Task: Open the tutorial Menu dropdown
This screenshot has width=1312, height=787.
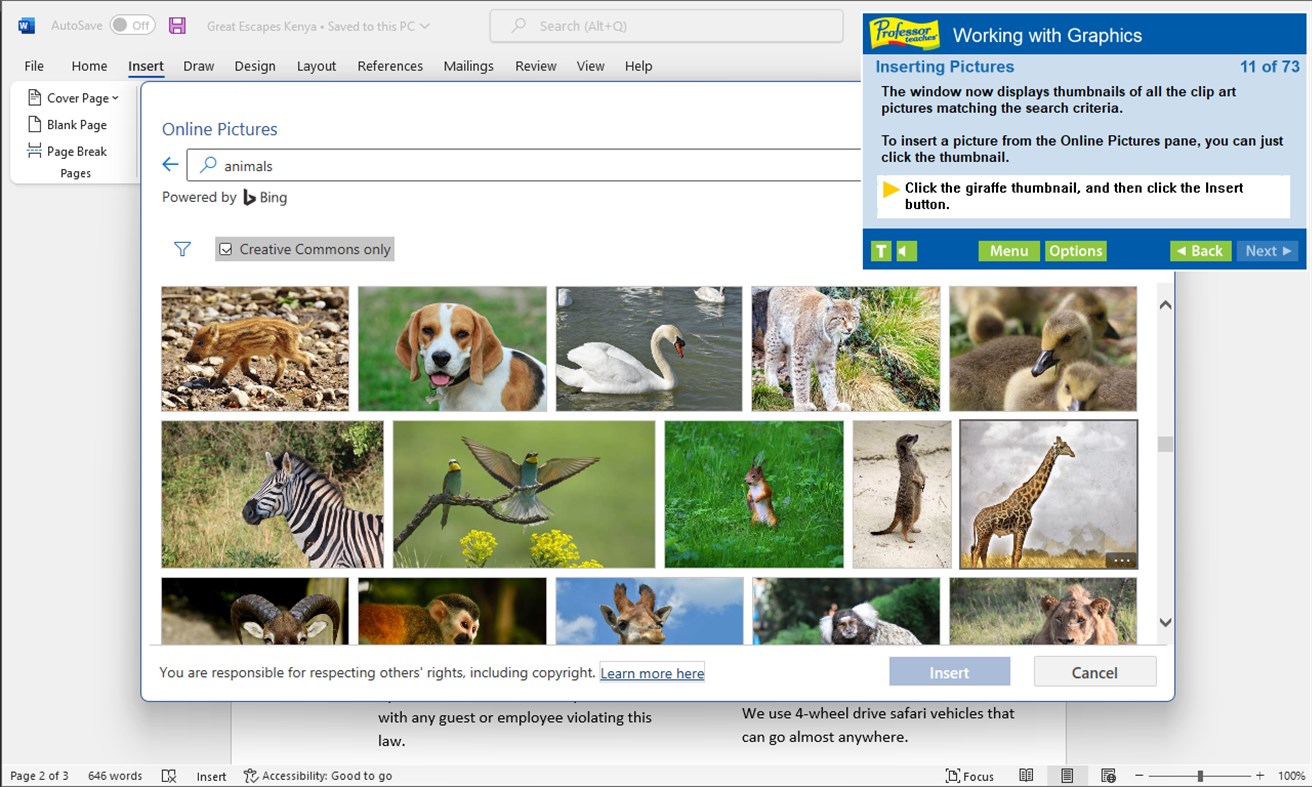Action: pyautogui.click(x=1008, y=251)
